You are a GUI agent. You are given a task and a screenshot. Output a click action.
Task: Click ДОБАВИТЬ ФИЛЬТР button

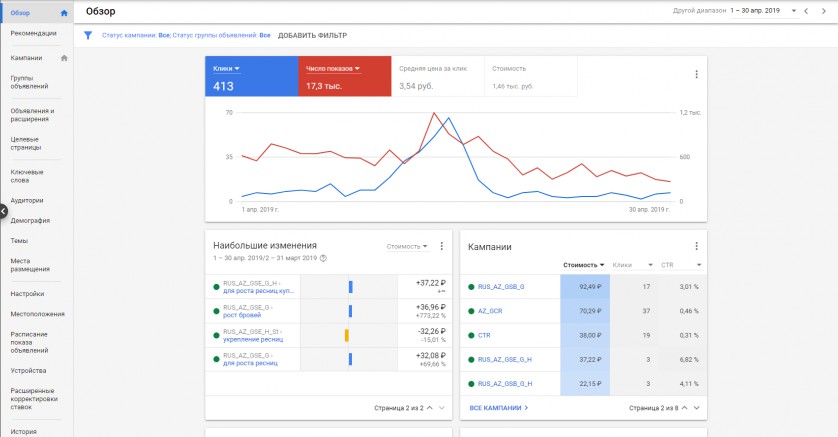[x=312, y=36]
